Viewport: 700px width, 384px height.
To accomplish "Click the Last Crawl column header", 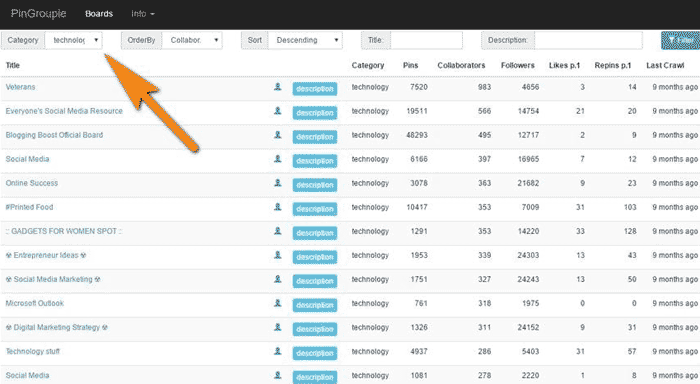I will tap(665, 65).
